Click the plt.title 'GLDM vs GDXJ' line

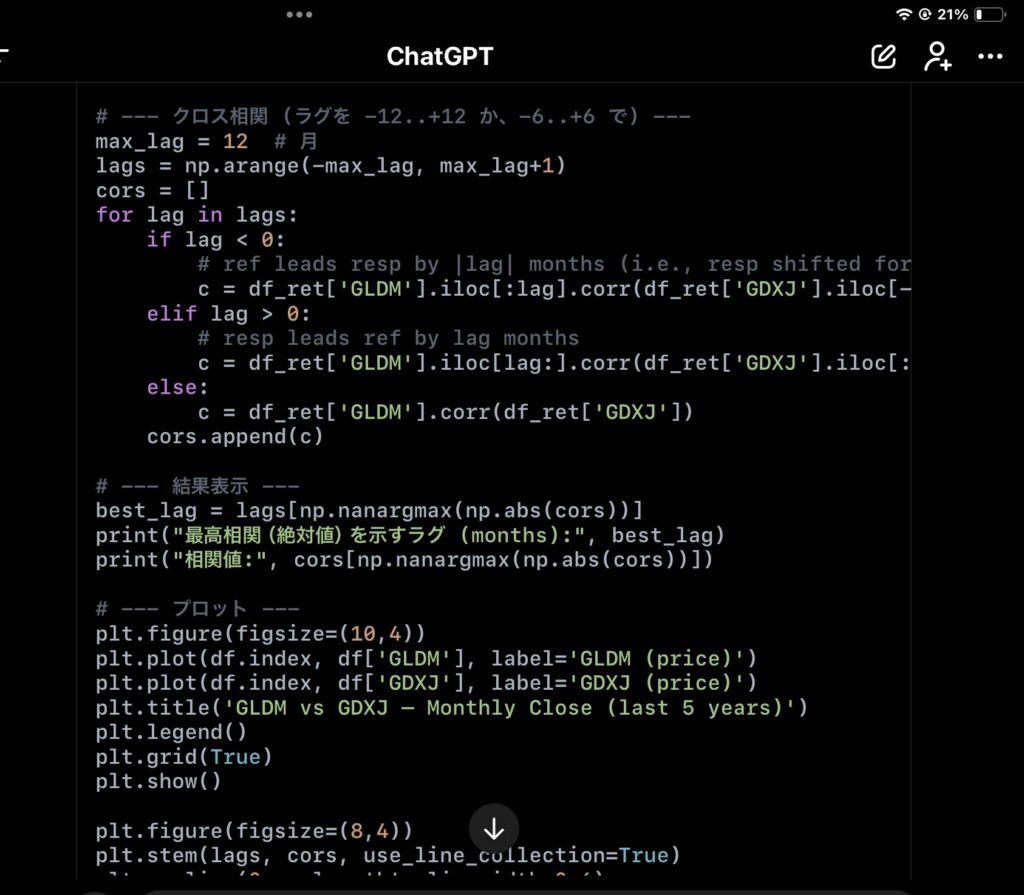451,708
